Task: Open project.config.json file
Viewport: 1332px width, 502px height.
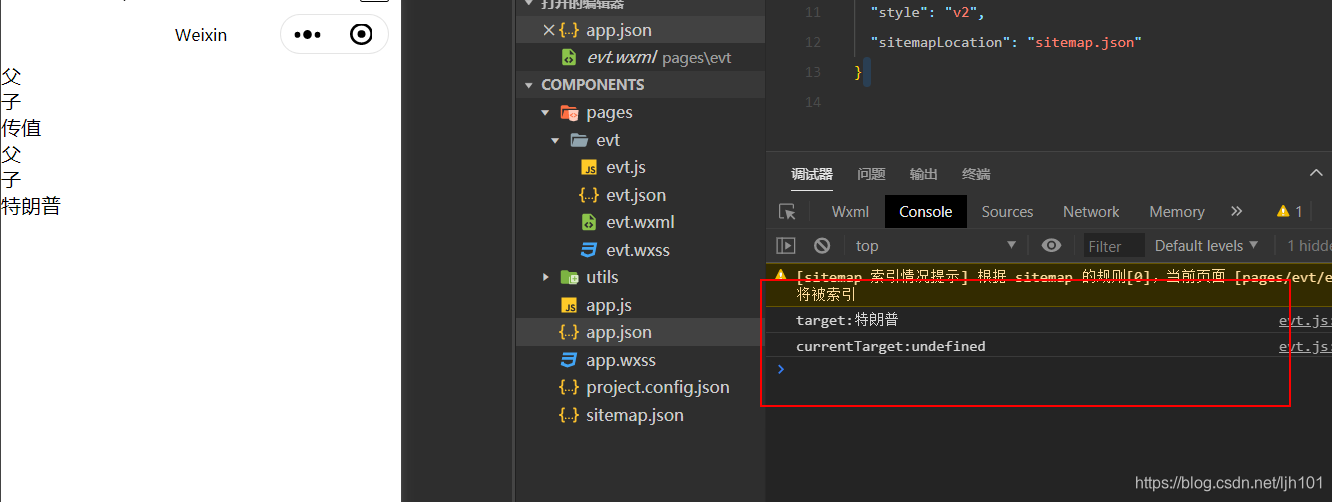Action: click(x=658, y=387)
